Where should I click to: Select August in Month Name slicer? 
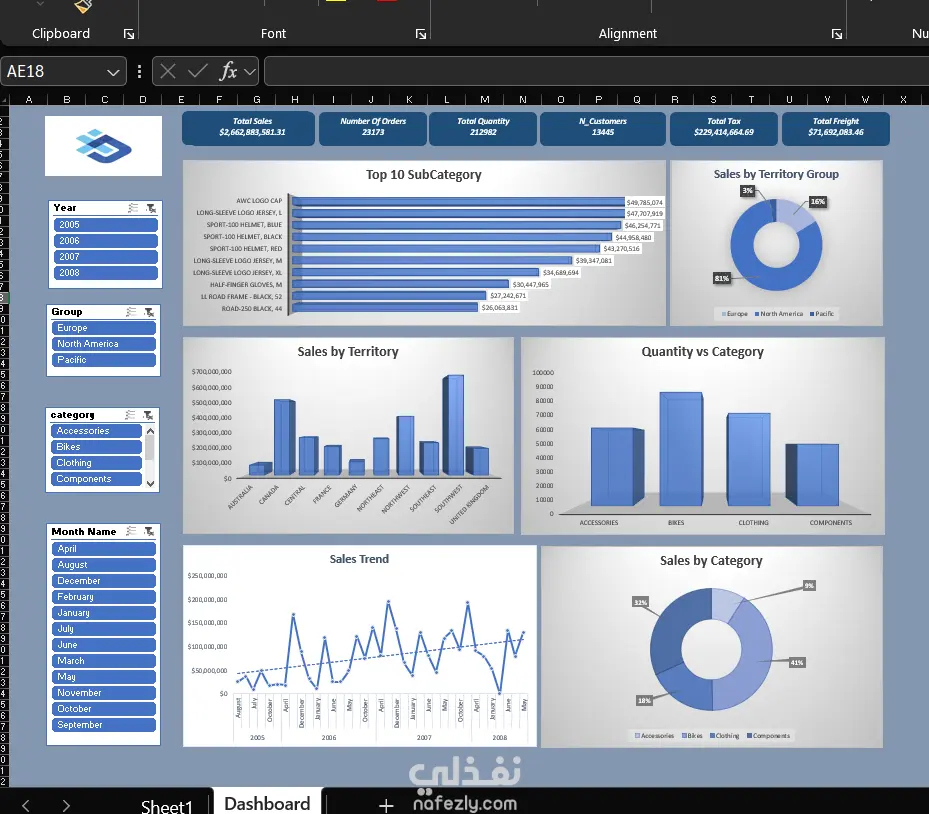[104, 565]
